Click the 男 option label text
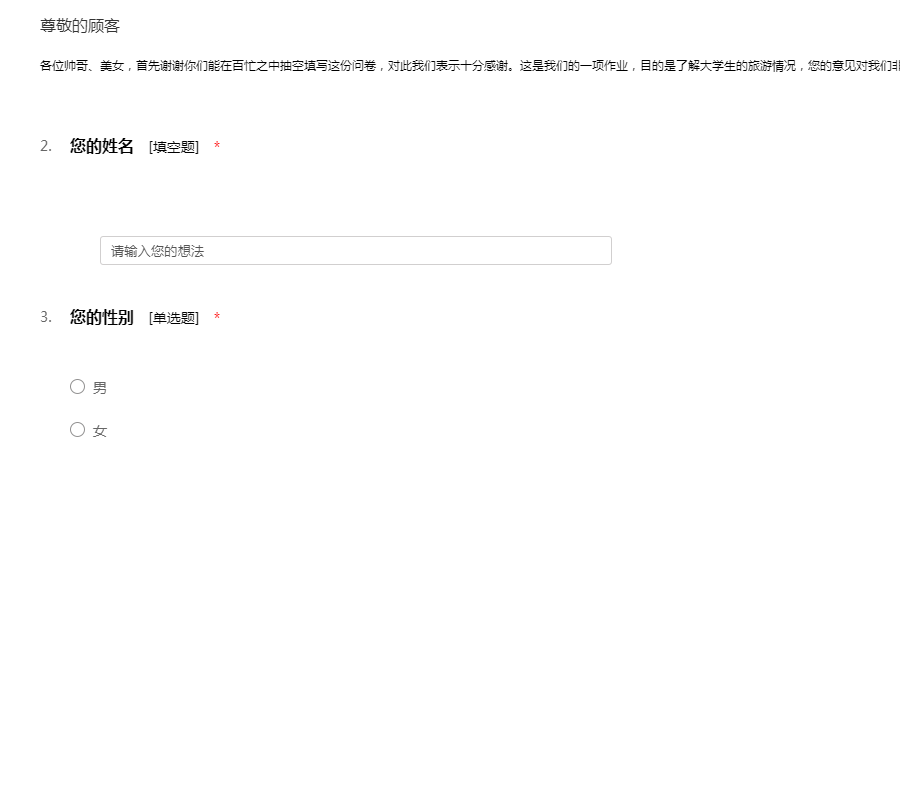This screenshot has width=900, height=800. tap(100, 388)
